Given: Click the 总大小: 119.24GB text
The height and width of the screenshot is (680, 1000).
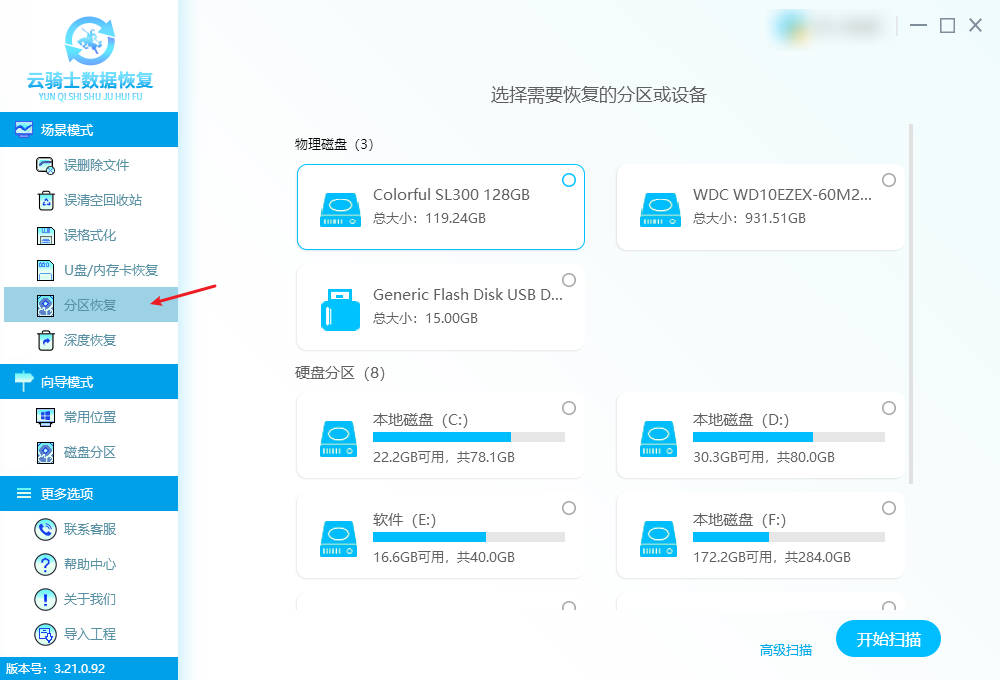Looking at the screenshot, I should (429, 218).
